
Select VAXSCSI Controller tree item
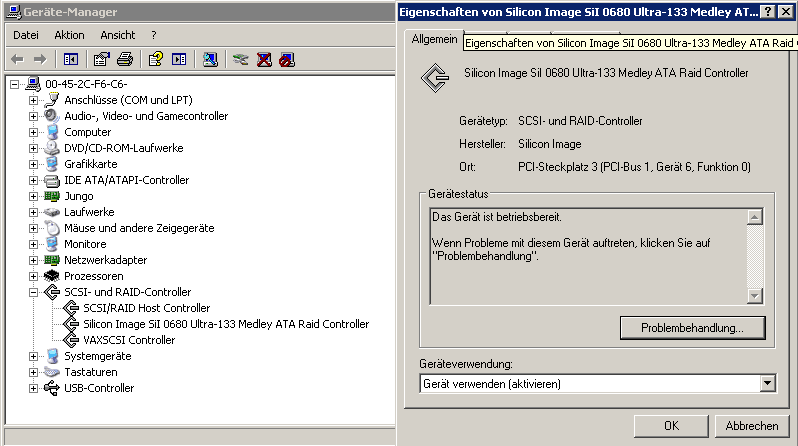[129, 340]
